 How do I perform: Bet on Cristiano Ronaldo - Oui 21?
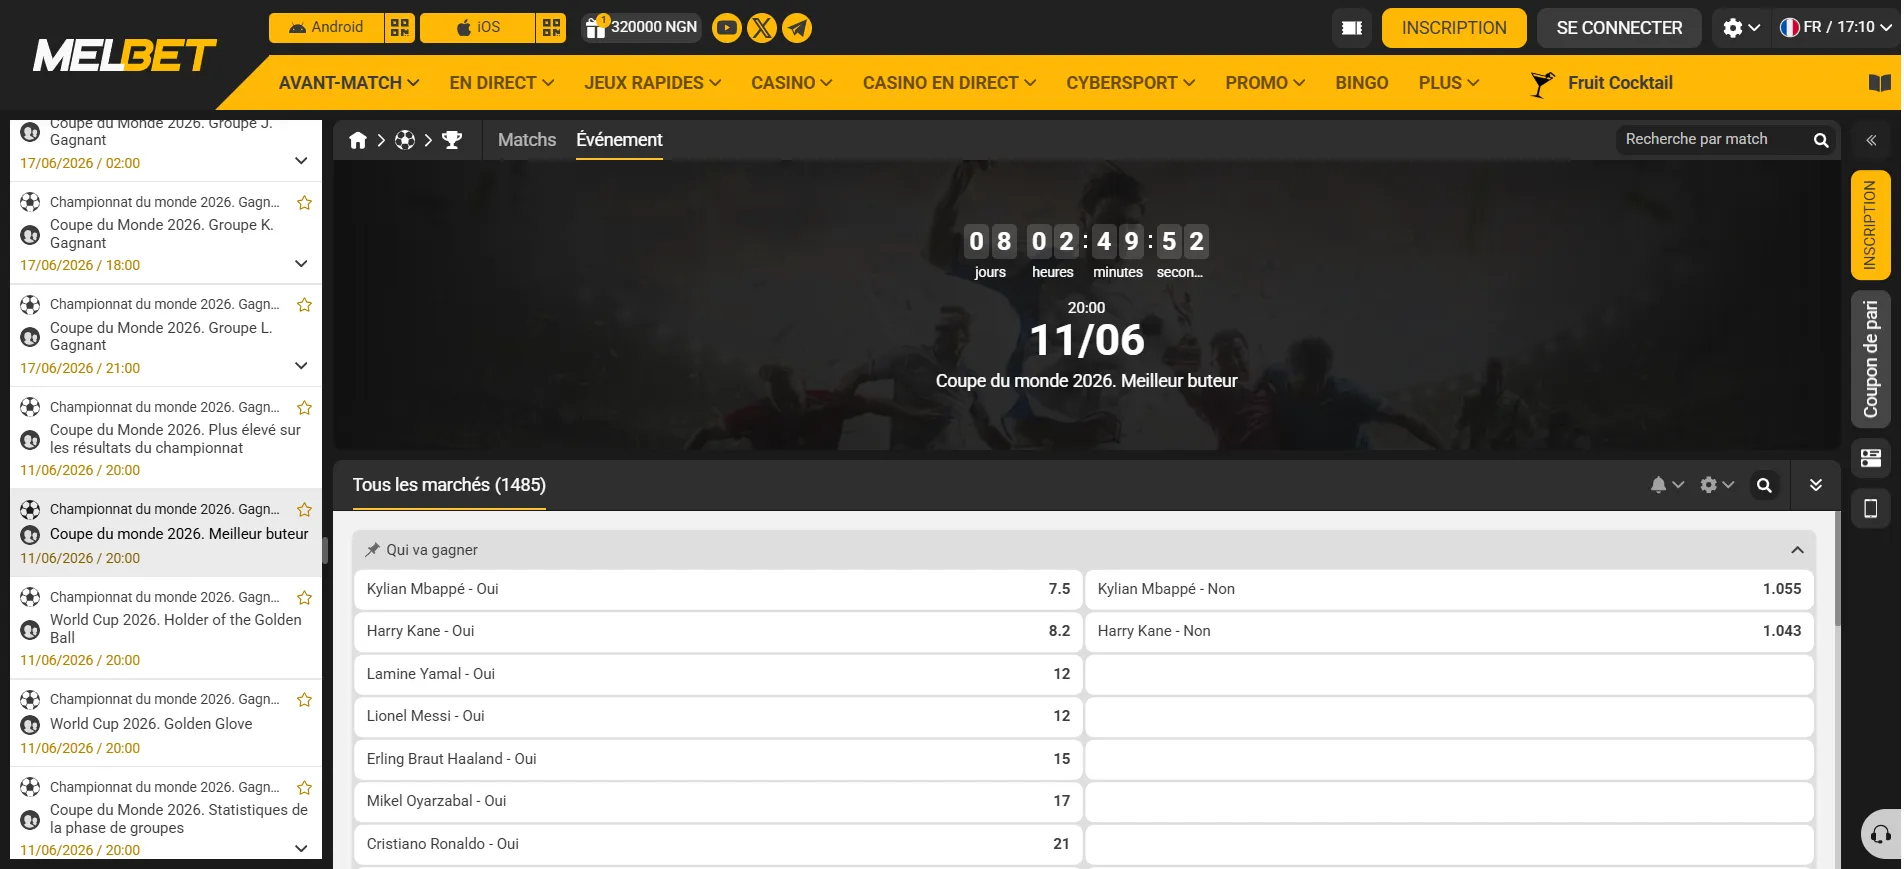[x=718, y=844]
